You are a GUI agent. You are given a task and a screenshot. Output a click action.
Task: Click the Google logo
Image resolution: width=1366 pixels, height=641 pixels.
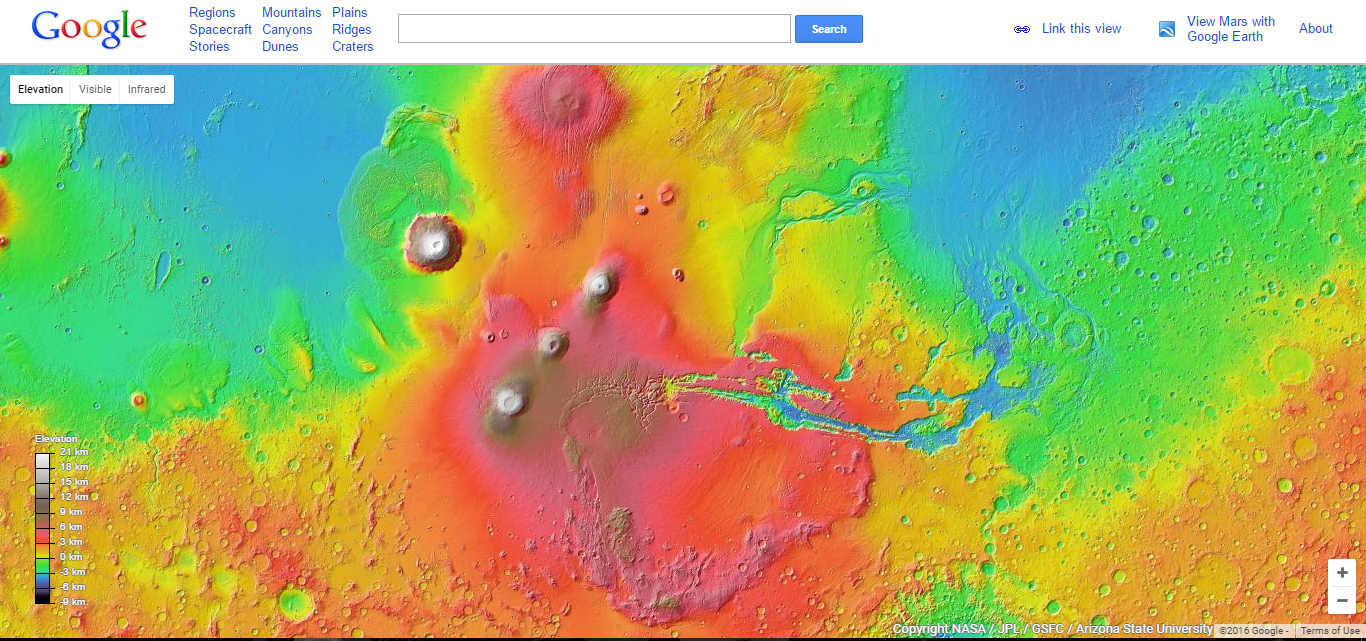[x=89, y=29]
